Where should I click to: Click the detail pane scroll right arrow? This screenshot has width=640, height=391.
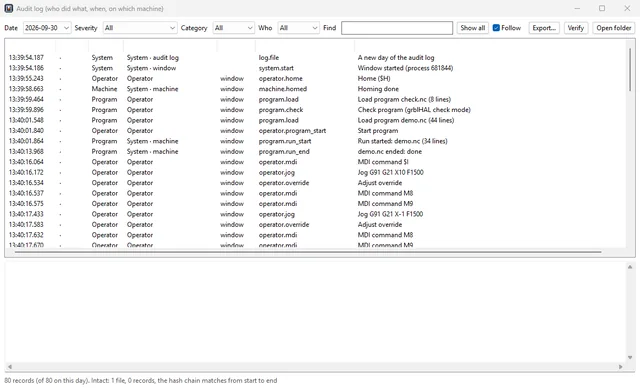tap(620, 367)
